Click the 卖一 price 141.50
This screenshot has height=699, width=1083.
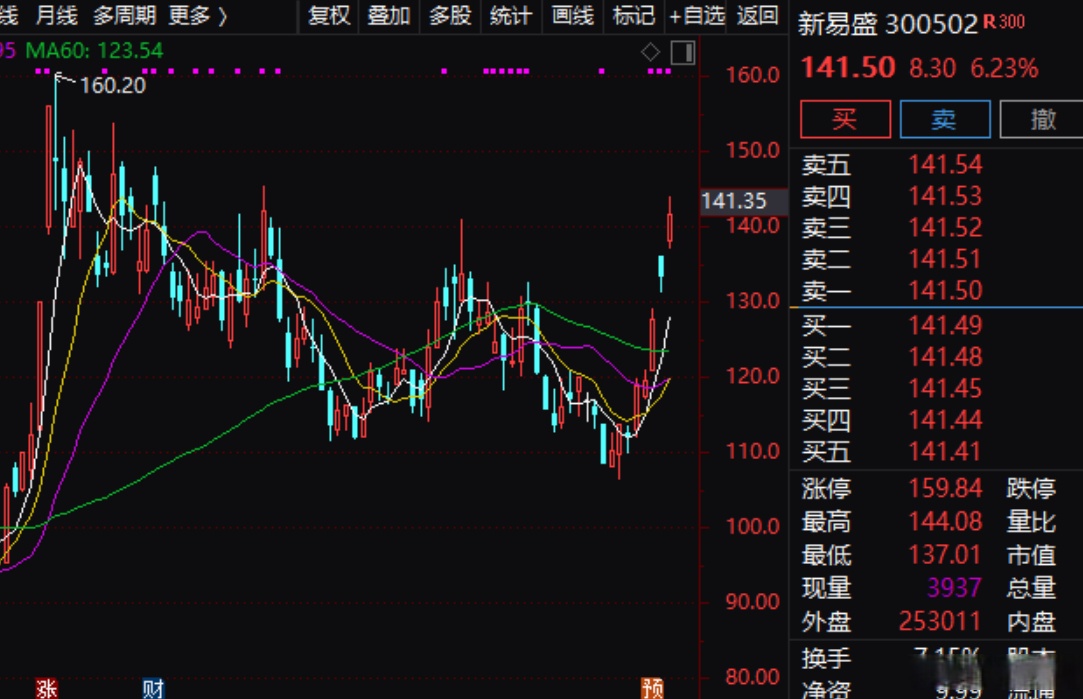945,291
